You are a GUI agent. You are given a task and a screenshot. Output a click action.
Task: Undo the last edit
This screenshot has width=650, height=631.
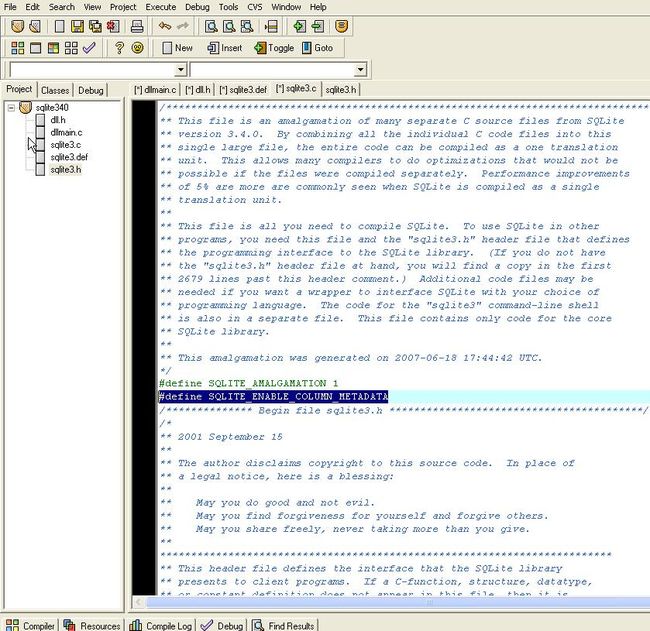click(165, 26)
